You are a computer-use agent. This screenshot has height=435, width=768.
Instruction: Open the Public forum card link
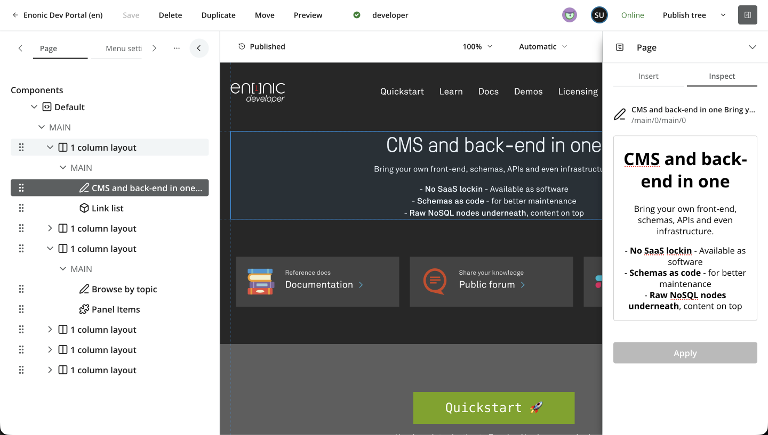pos(491,282)
